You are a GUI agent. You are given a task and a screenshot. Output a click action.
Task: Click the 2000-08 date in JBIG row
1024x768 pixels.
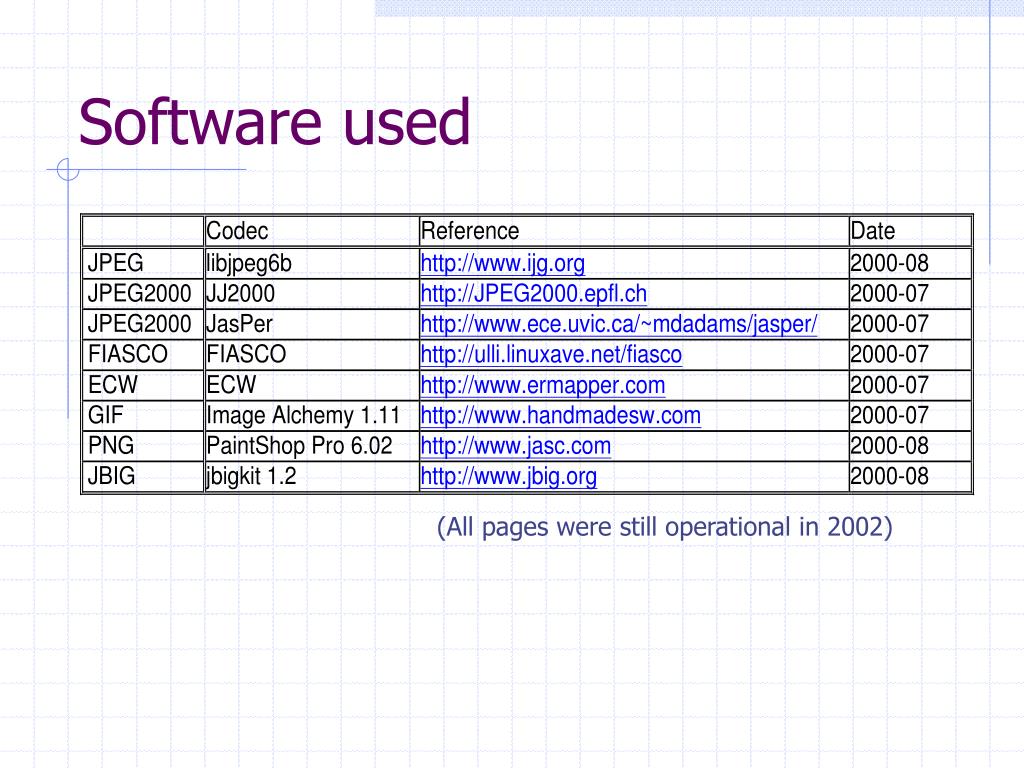[889, 475]
